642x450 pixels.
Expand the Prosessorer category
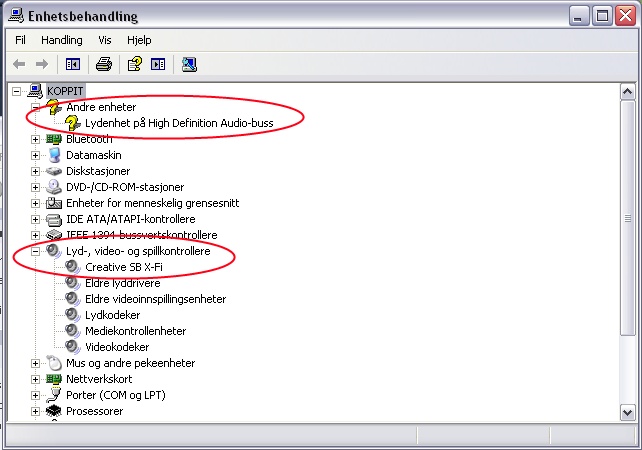tap(36, 411)
